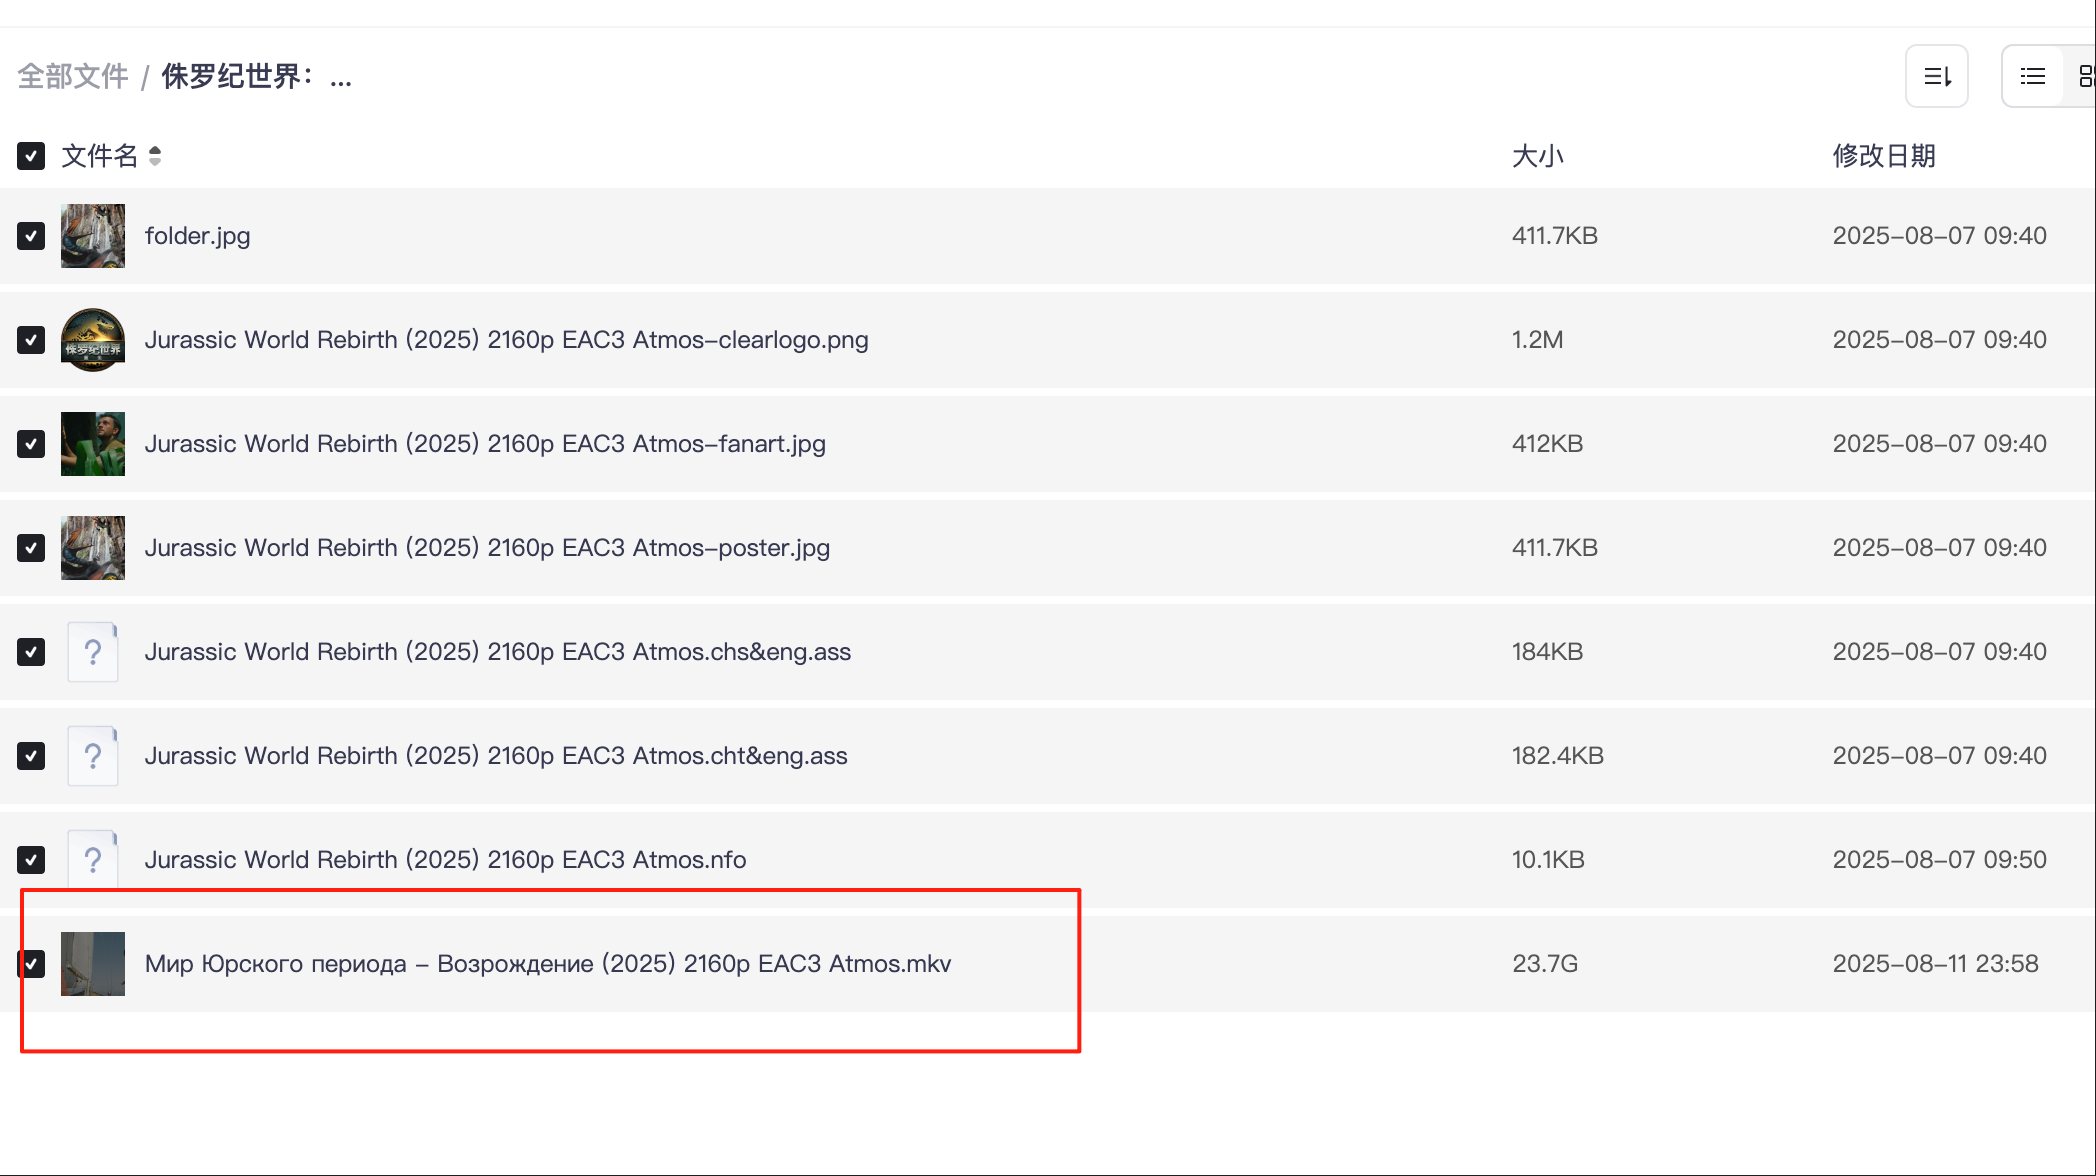Screen dimensions: 2096x1176
Task: Open the unknown-file icon for cht&eng.ass
Action: tap(93, 756)
